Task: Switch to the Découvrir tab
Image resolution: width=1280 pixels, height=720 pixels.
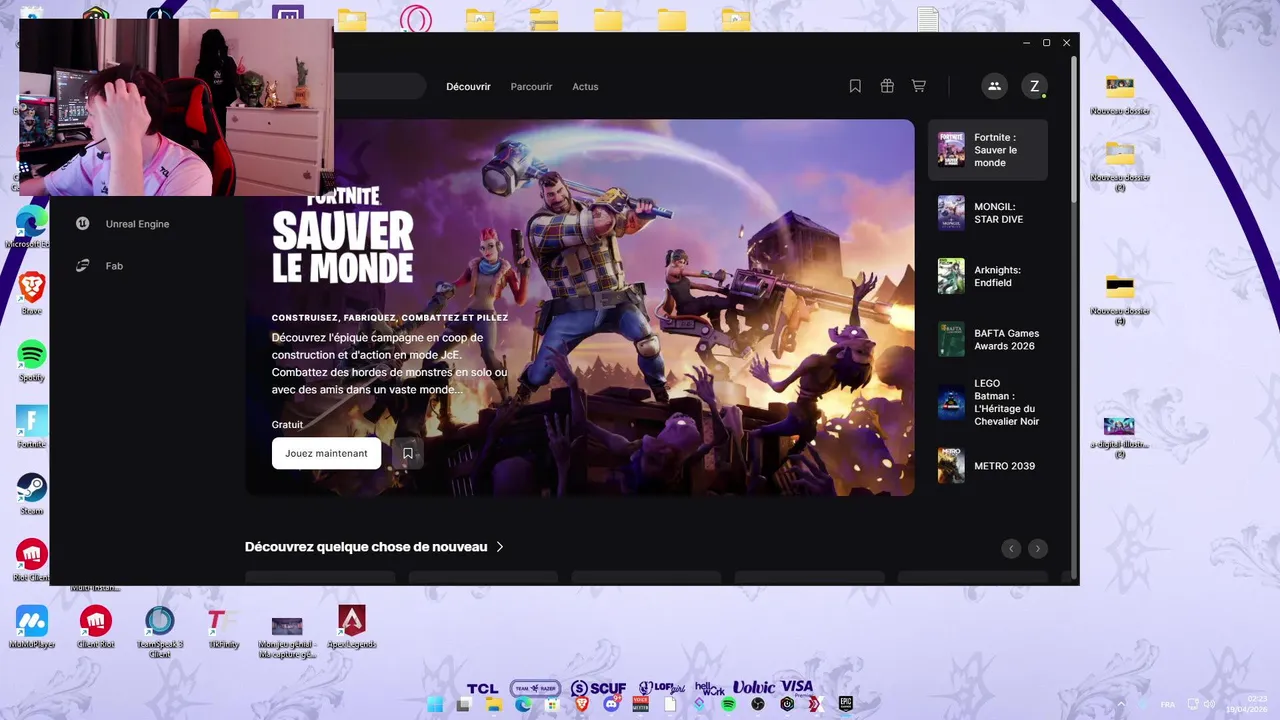Action: coord(468,87)
